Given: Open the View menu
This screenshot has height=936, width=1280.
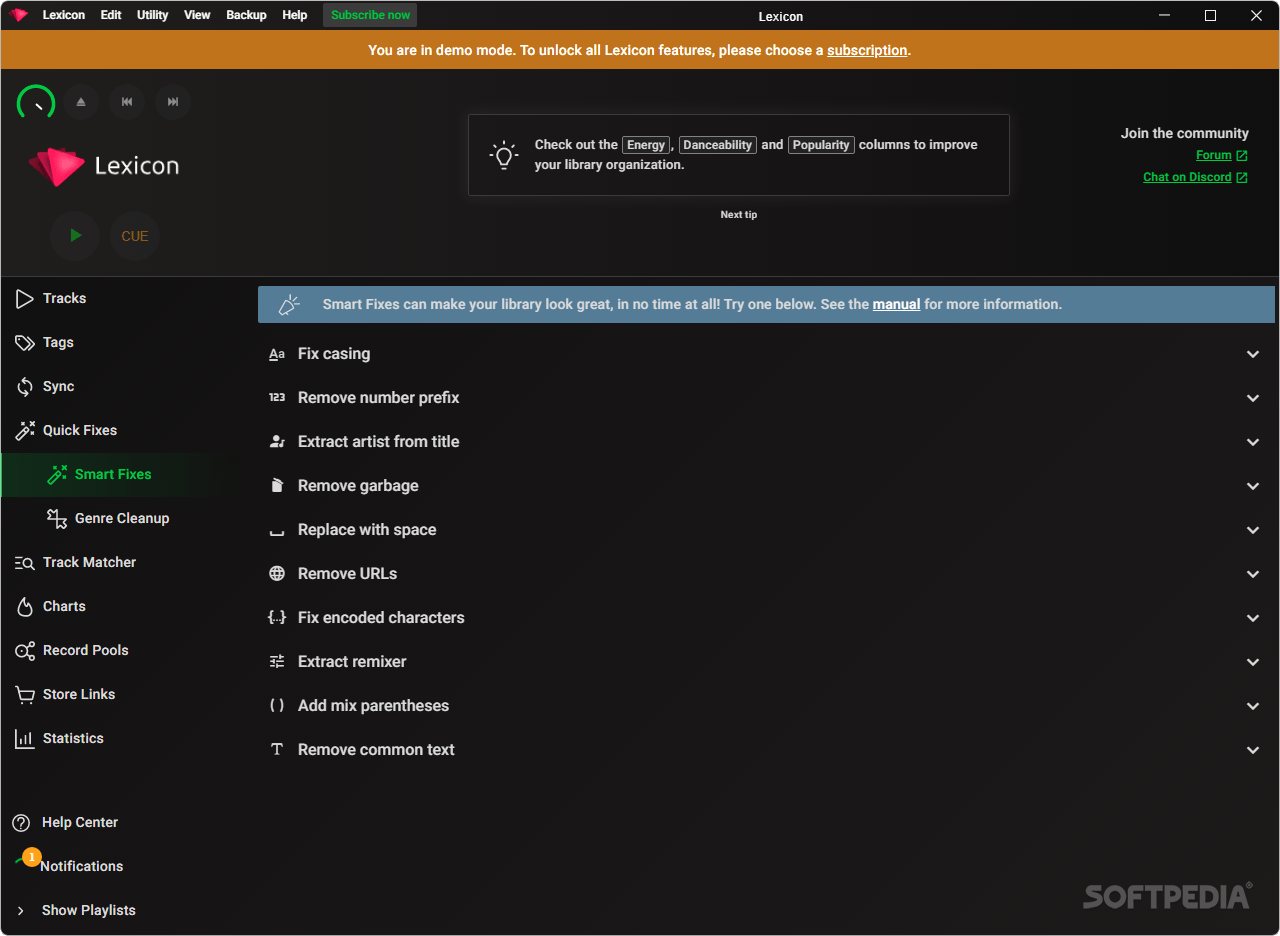Looking at the screenshot, I should click(198, 15).
